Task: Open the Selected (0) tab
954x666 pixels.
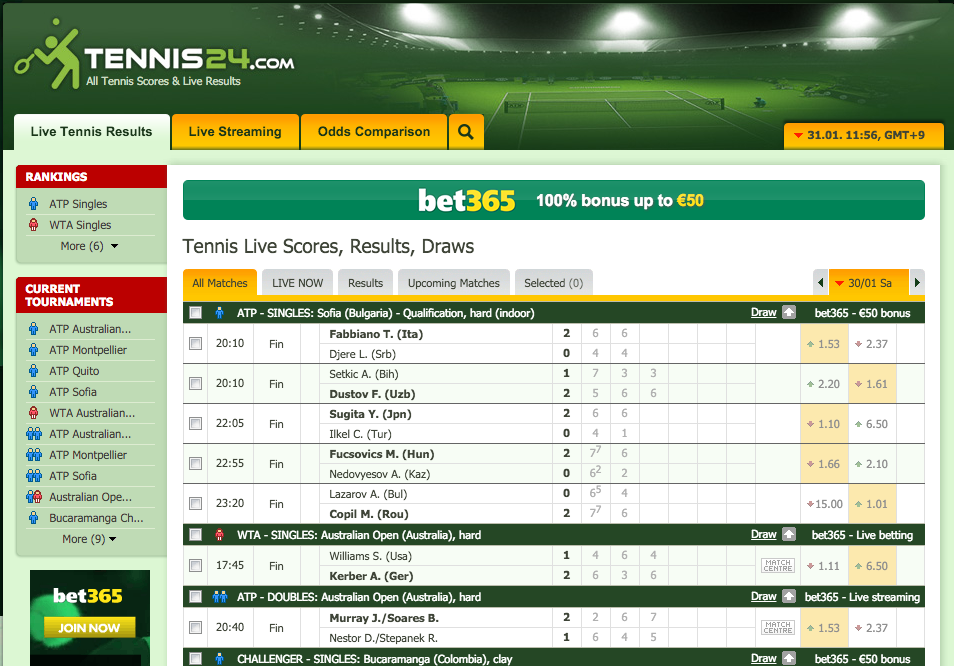Action: tap(554, 283)
